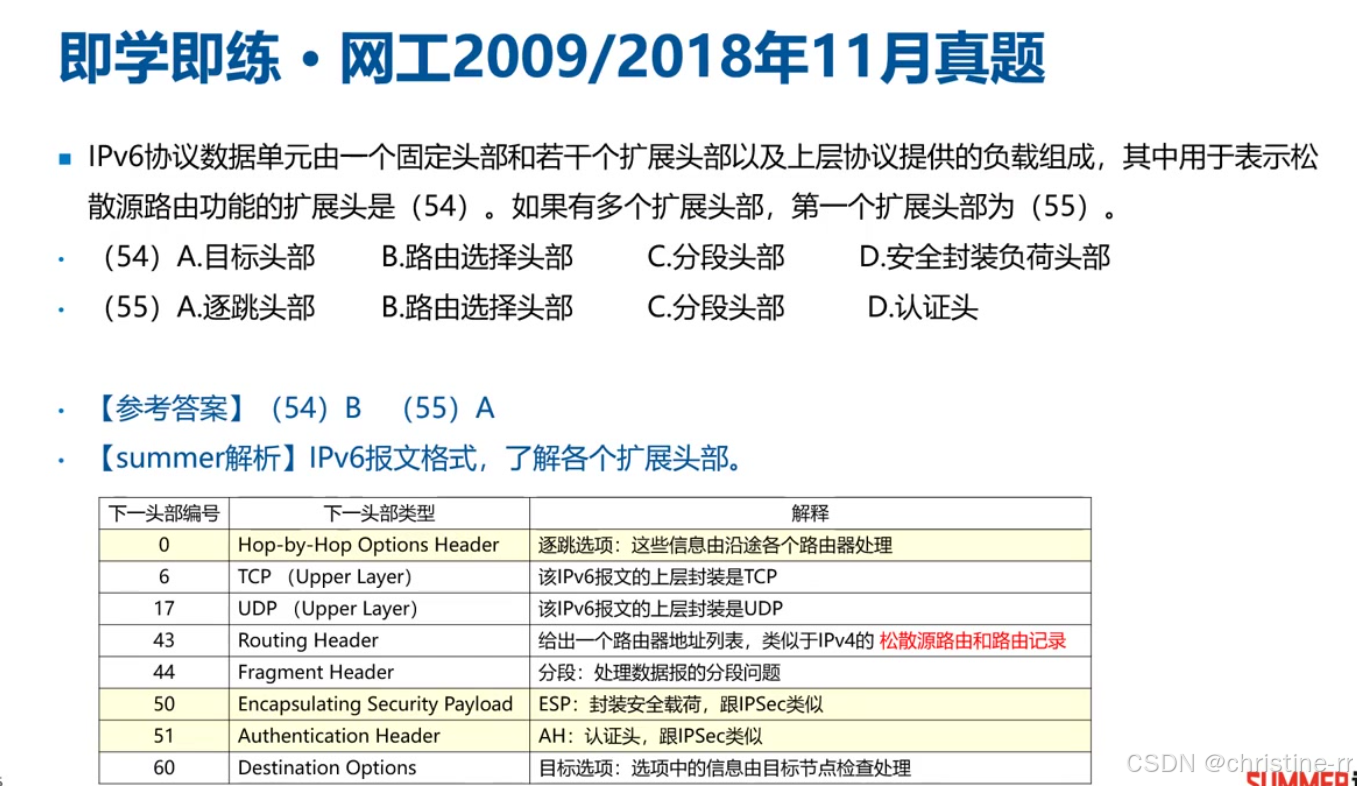The width and height of the screenshot is (1357, 786).
Task: Select option A.逐跳头部 for question 55
Action: click(246, 307)
